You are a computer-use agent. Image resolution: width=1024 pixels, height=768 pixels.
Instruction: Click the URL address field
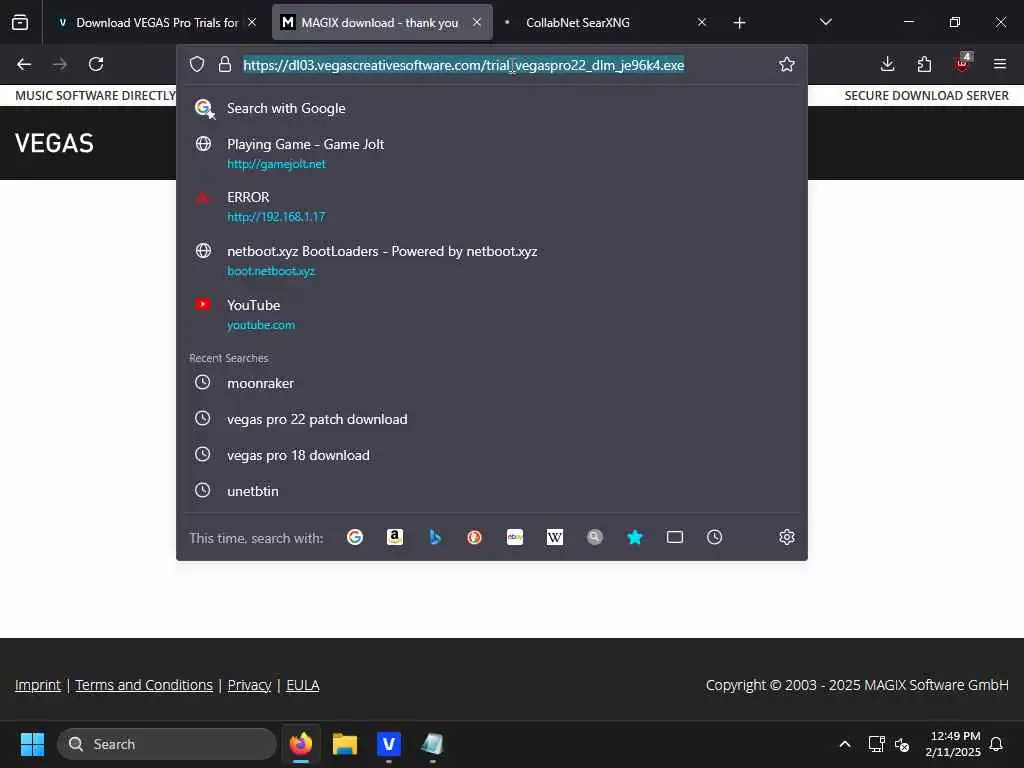[x=491, y=65]
